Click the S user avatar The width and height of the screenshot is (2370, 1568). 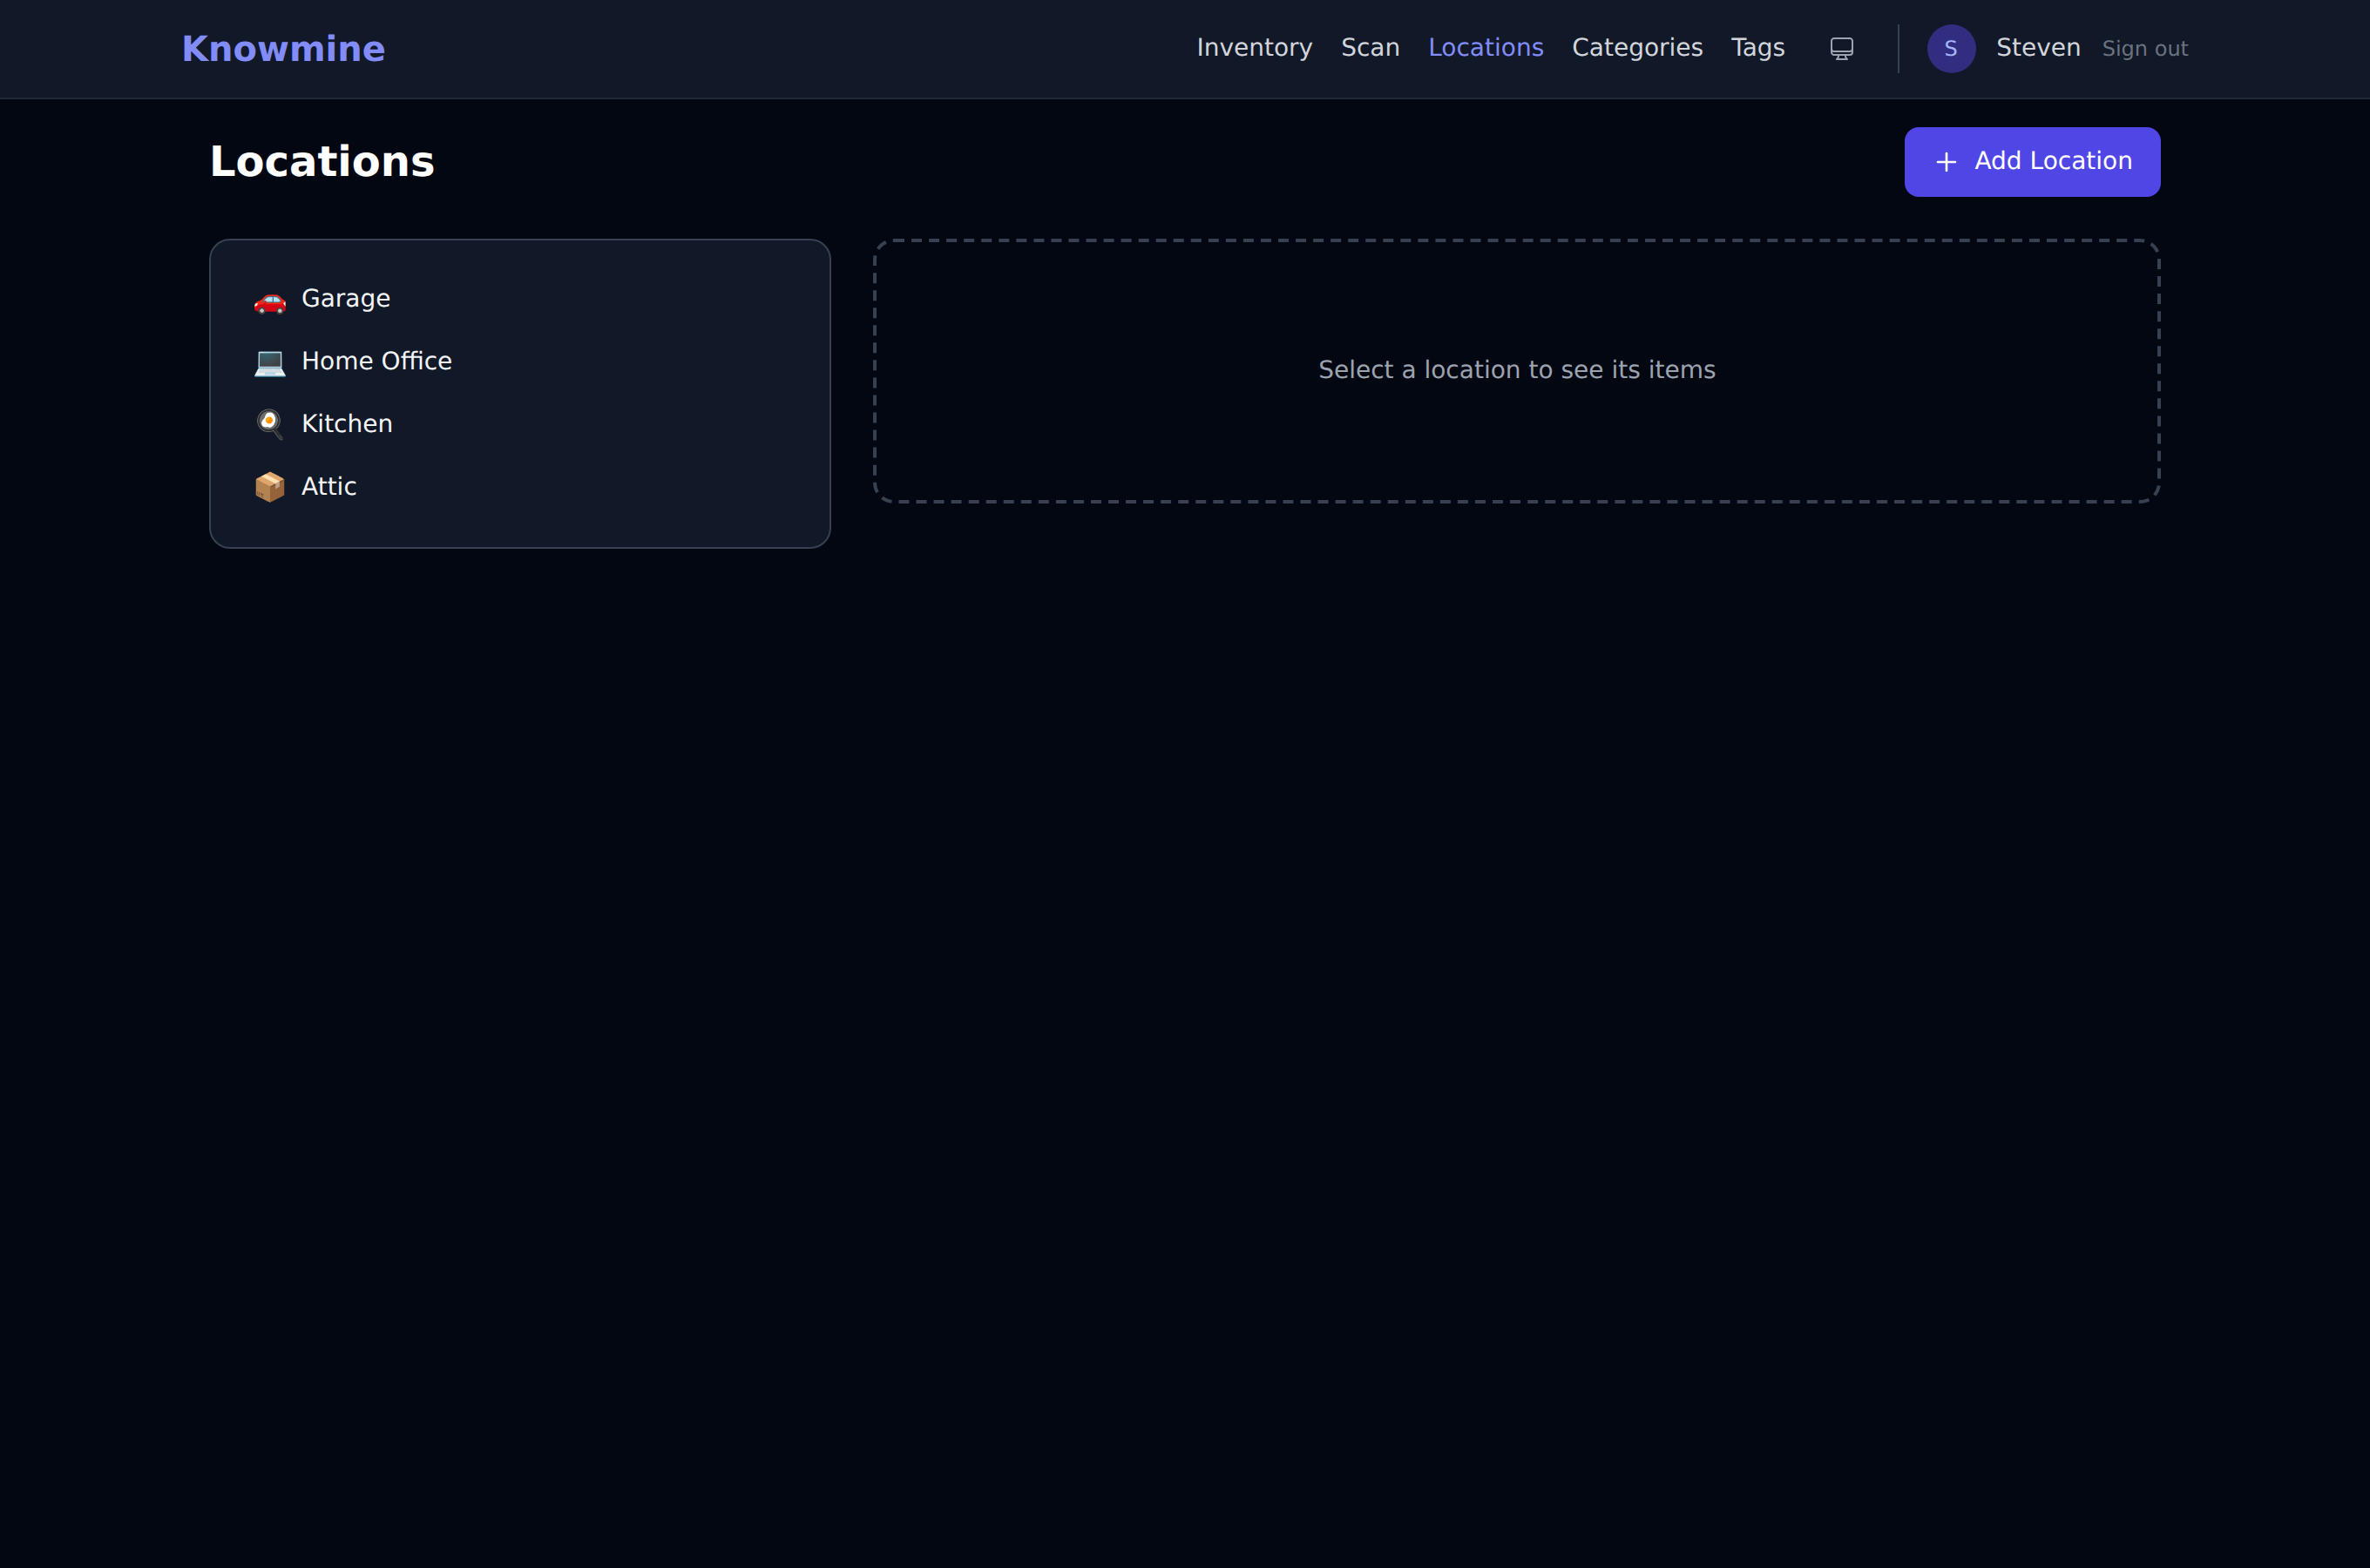pyautogui.click(x=1950, y=49)
